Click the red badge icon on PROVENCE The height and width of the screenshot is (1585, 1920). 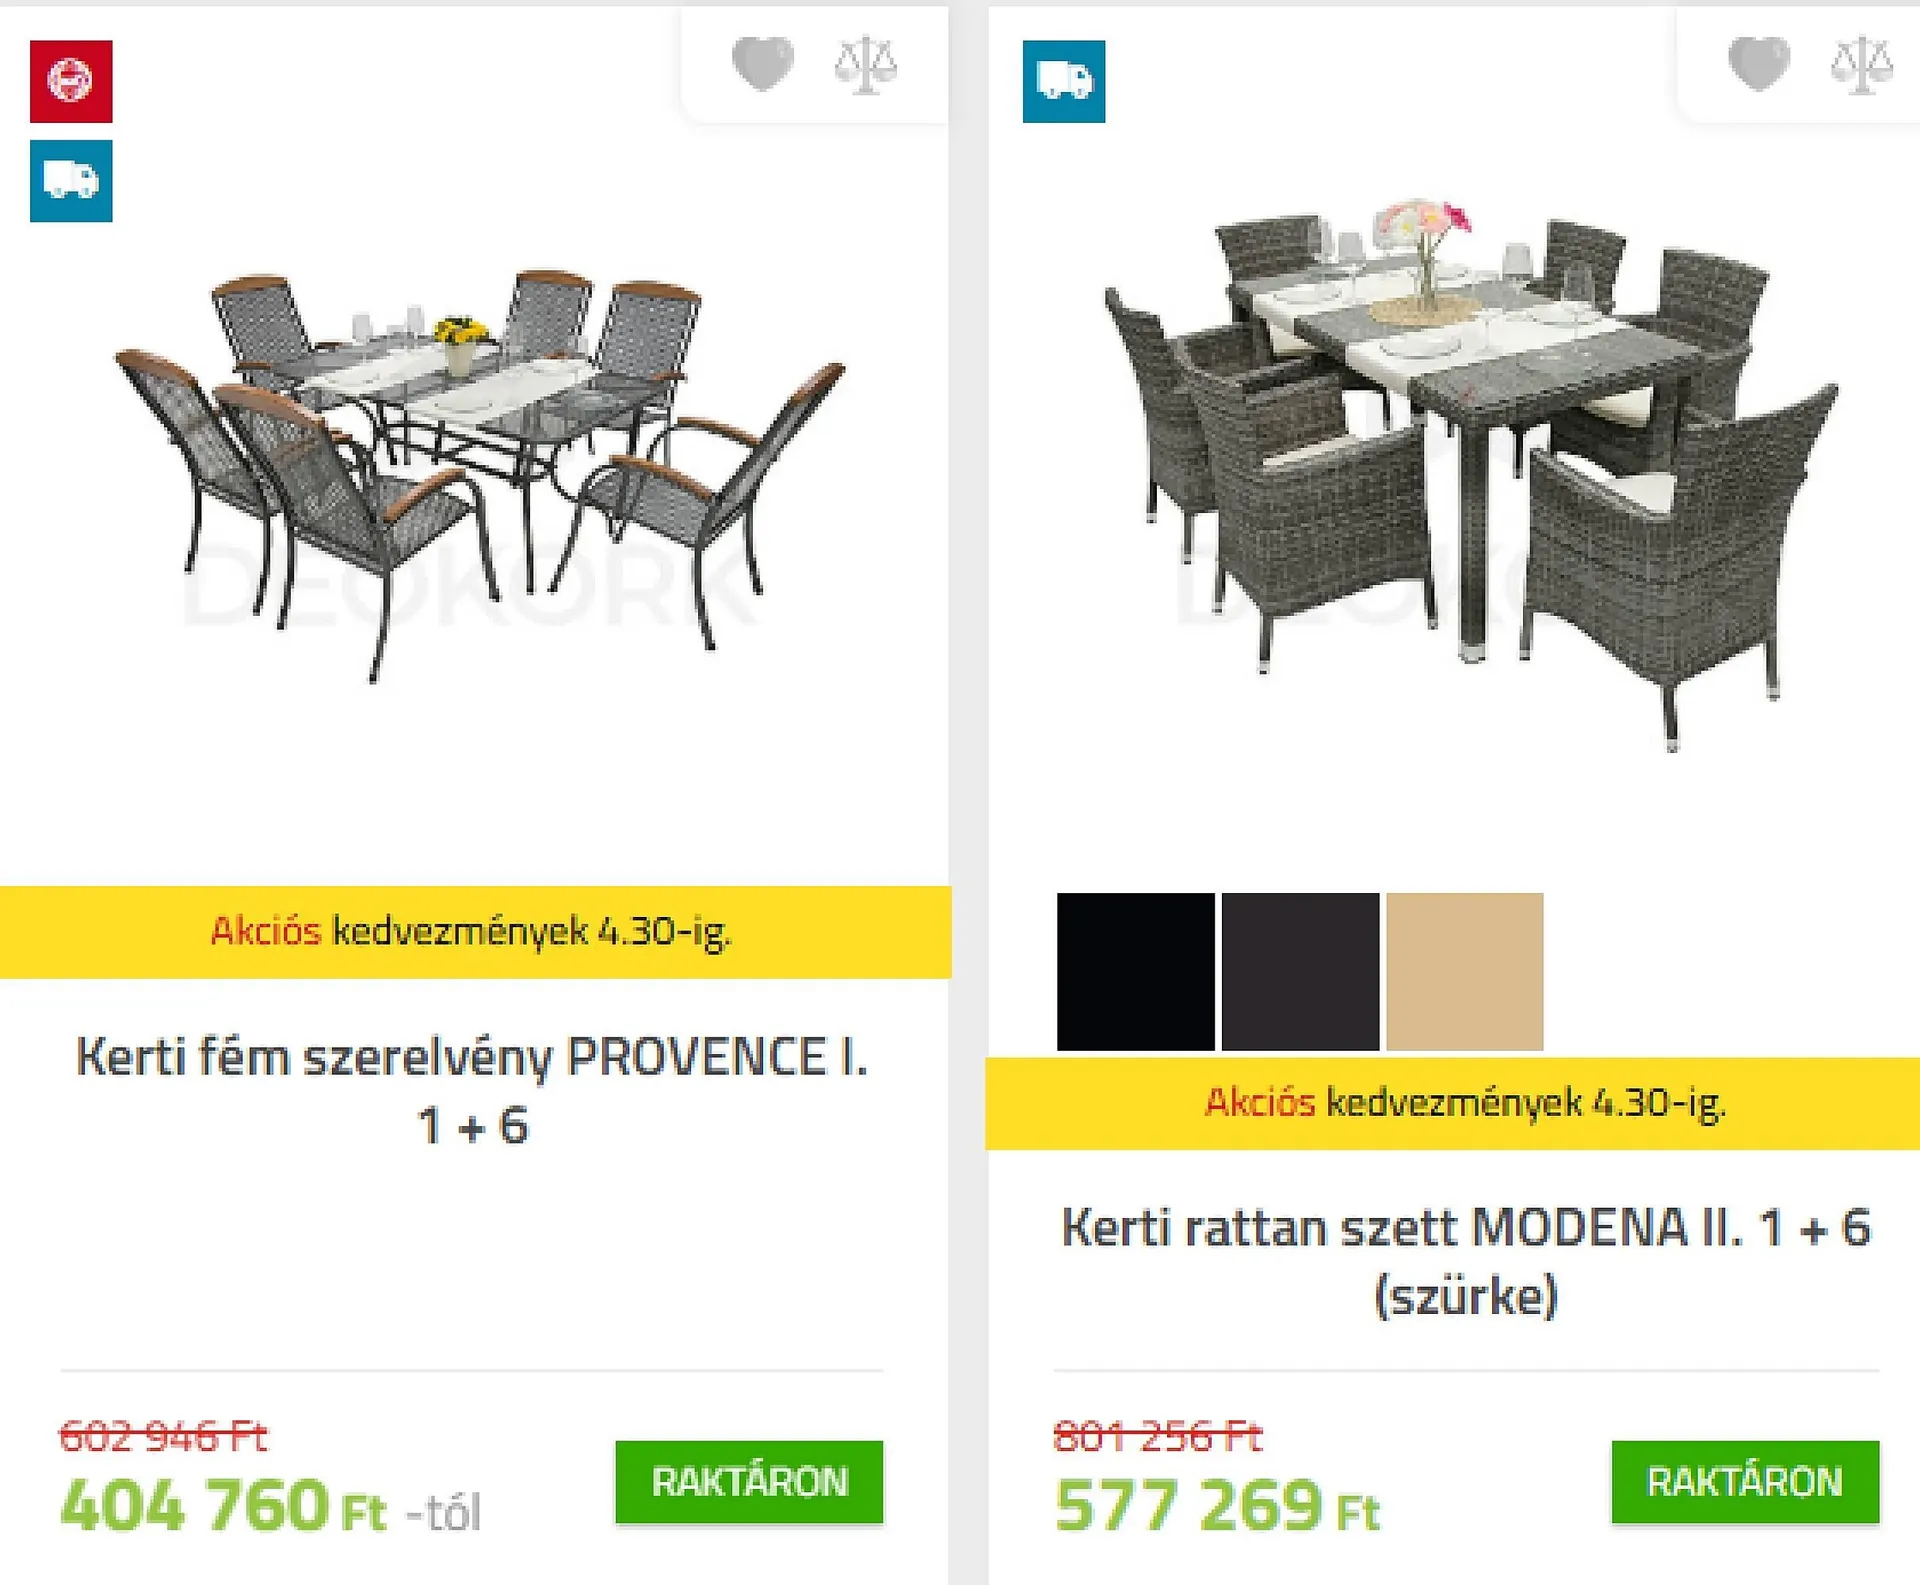(71, 81)
